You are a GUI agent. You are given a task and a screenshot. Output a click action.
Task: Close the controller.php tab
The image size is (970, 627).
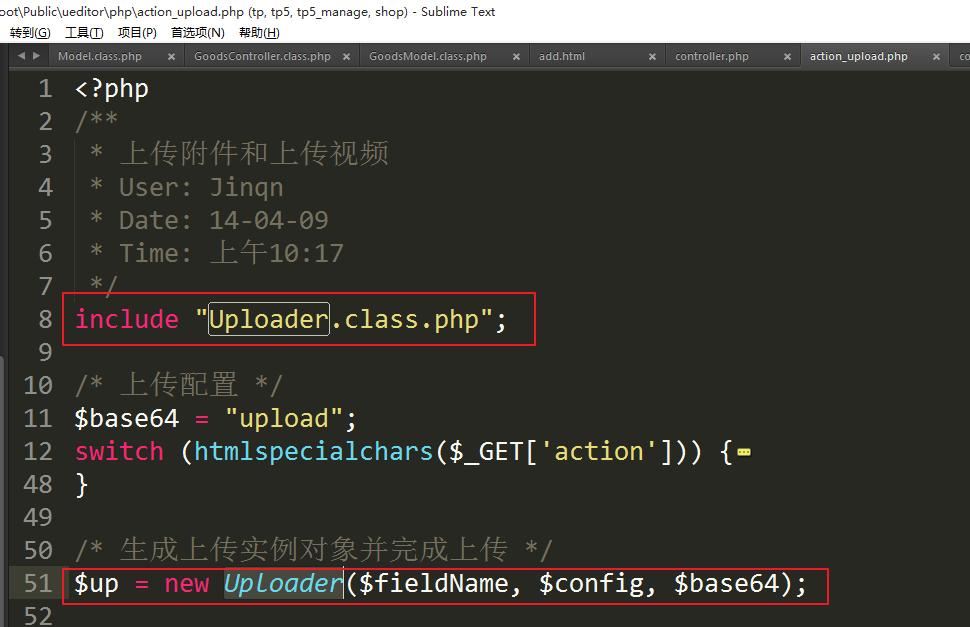786,57
